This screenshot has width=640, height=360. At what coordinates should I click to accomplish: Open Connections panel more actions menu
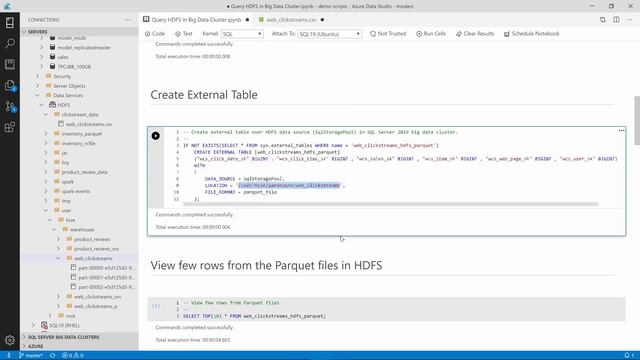[128, 20]
